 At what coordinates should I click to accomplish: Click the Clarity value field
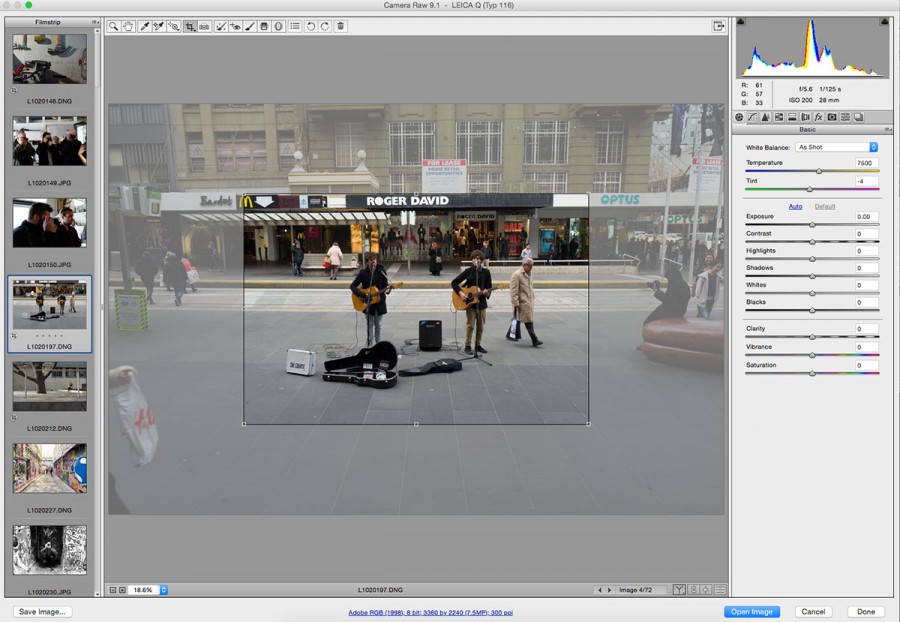(x=866, y=329)
